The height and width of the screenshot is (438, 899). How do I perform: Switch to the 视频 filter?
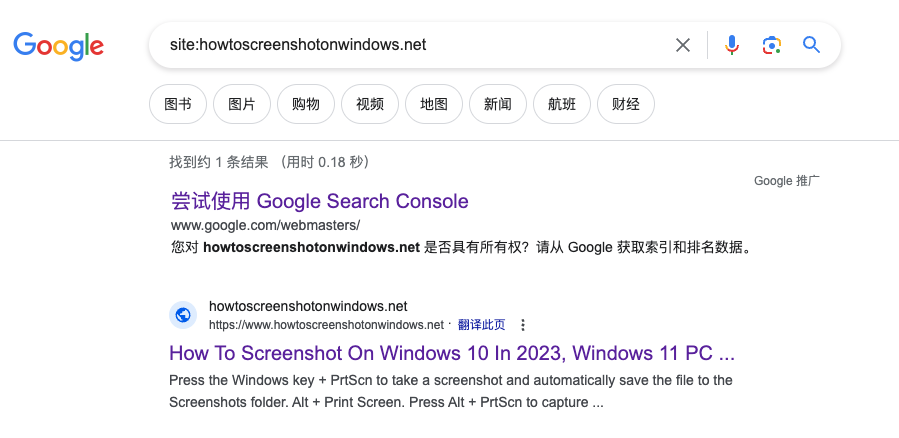point(370,104)
